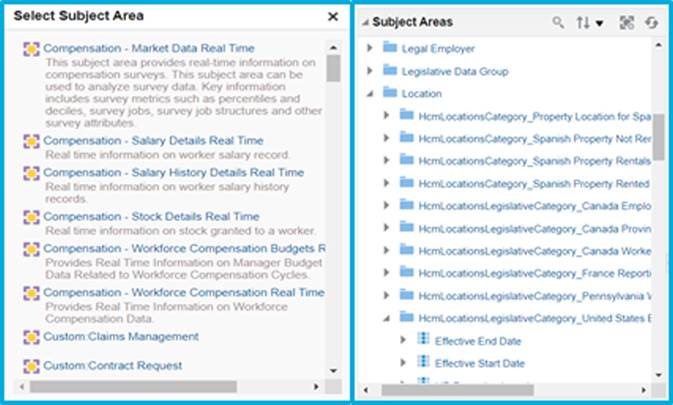
Task: Click the Subject Areas vertical scrollbar thumb
Action: click(658, 137)
